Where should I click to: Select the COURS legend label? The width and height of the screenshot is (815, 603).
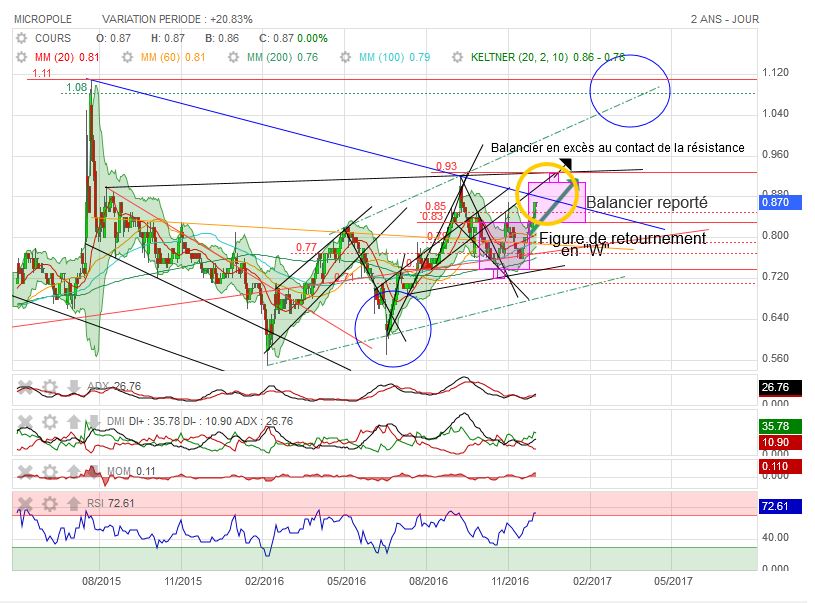click(52, 38)
